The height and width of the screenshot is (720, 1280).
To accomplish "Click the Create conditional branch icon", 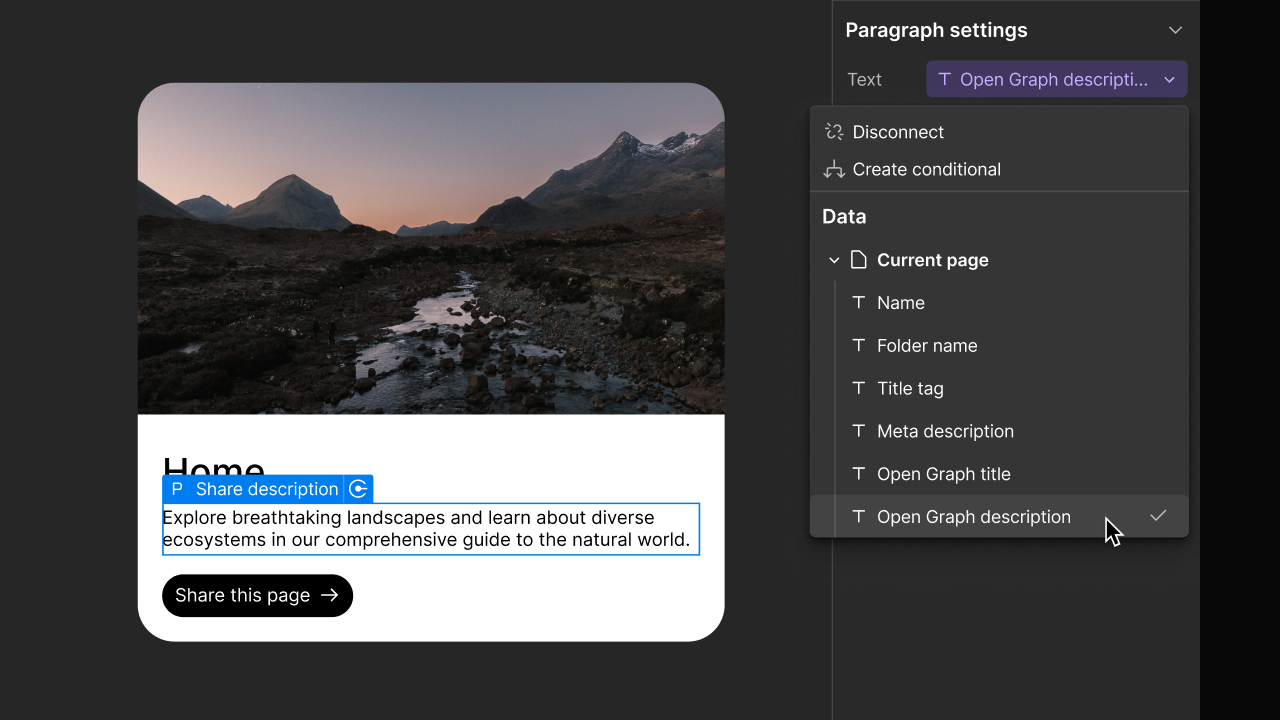I will [833, 169].
